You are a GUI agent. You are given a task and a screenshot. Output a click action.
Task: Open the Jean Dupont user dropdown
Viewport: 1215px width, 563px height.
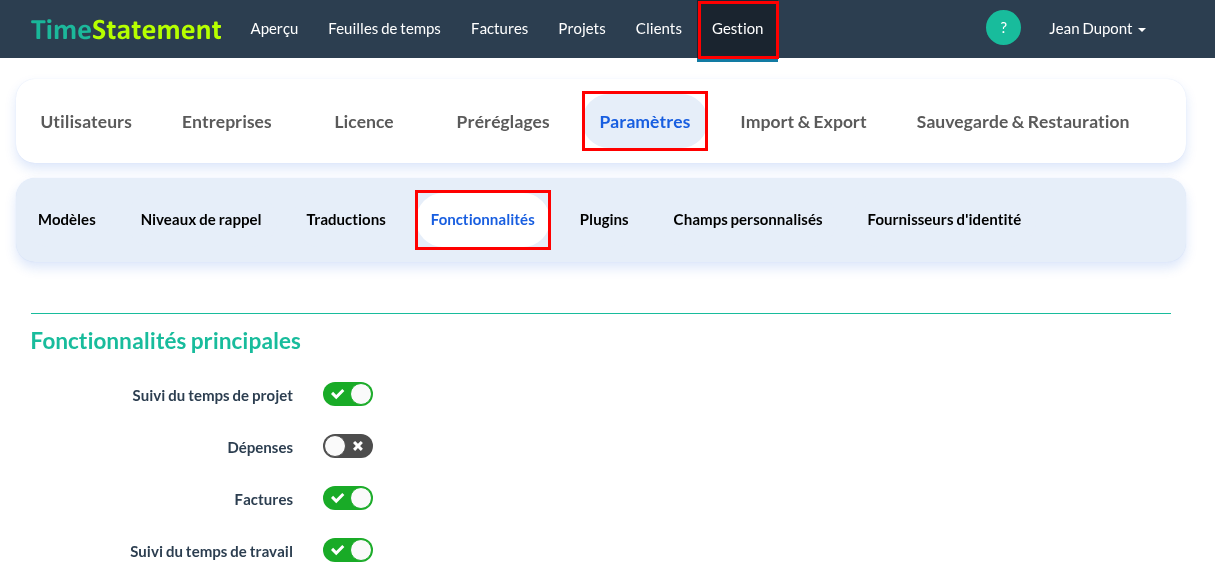1097,29
